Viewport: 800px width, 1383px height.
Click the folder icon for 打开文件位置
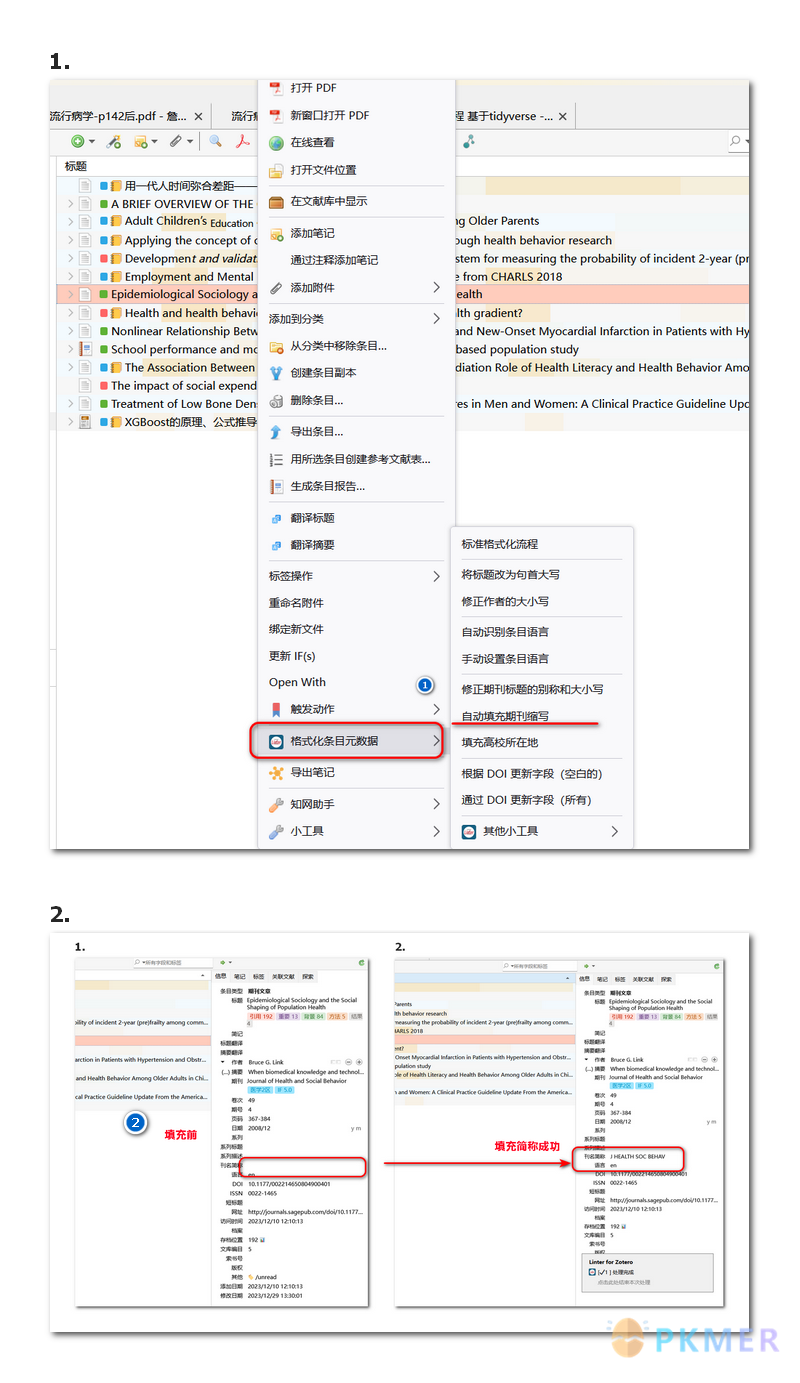(277, 170)
